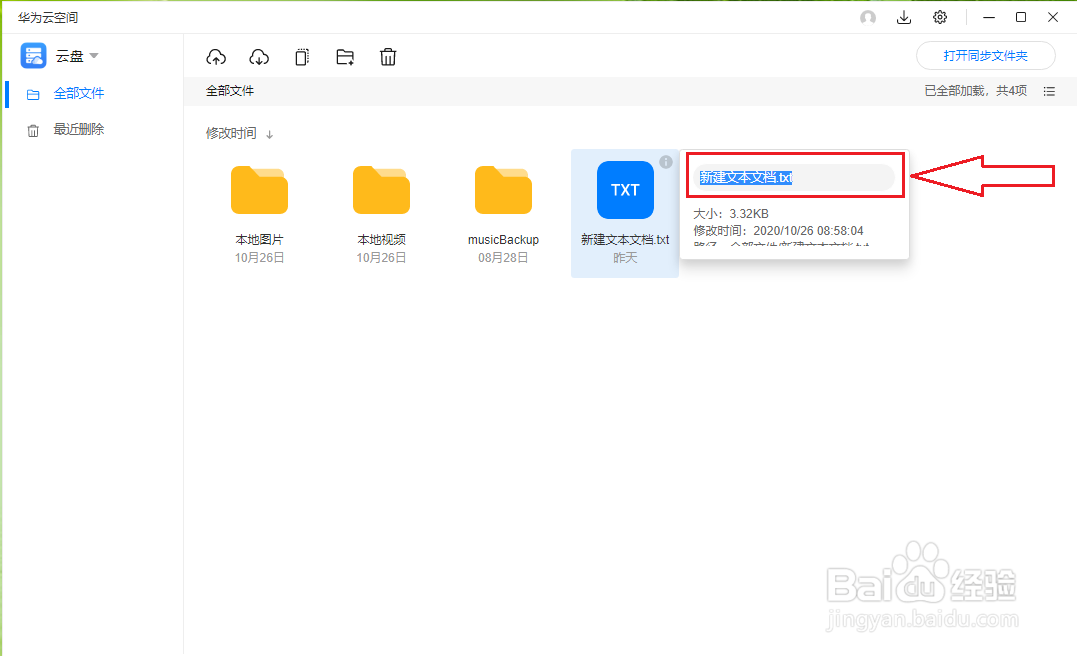The image size is (1077, 656).
Task: Switch to 全部文件 in the sidebar
Action: pyautogui.click(x=79, y=93)
